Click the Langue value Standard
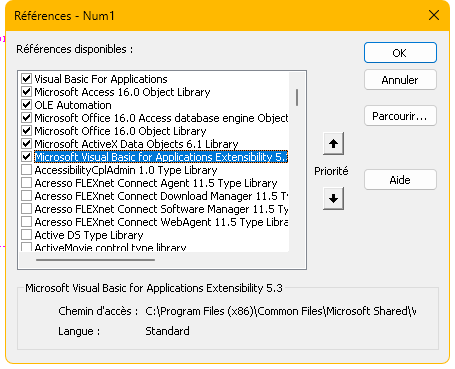Image resolution: width=455 pixels, height=369 pixels. click(x=167, y=331)
